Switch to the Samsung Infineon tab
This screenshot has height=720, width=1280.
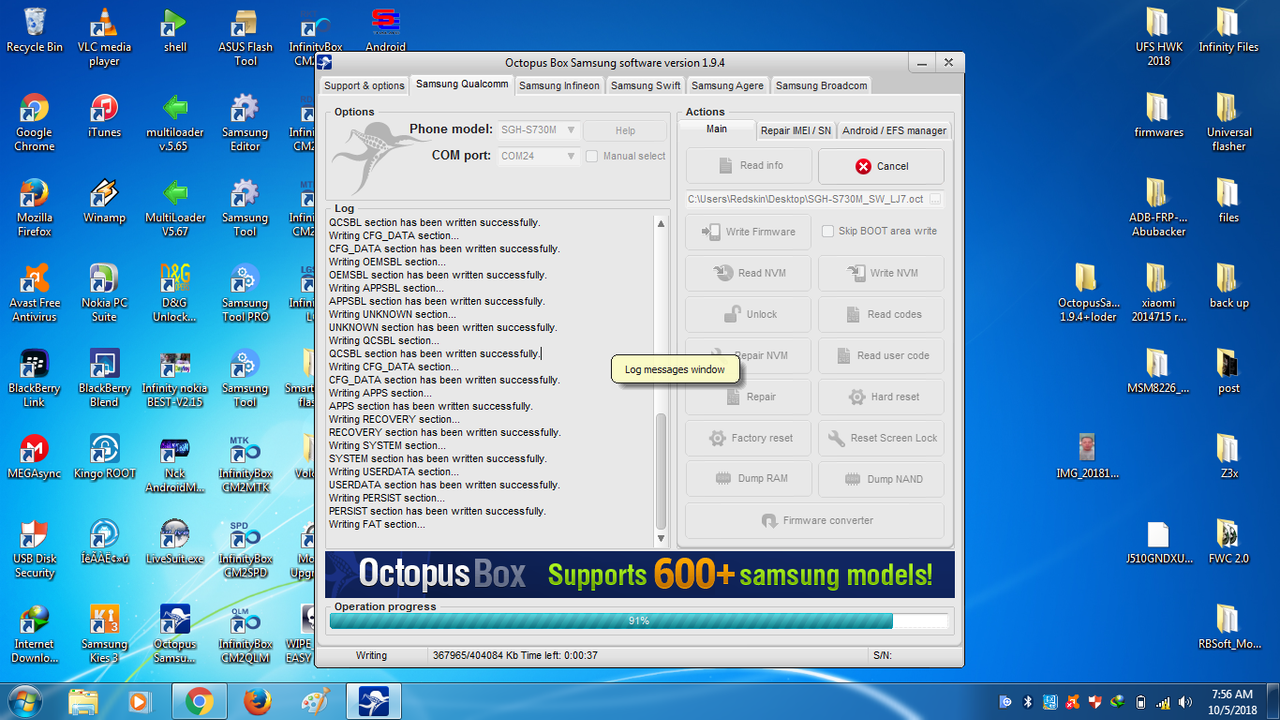[x=559, y=86]
